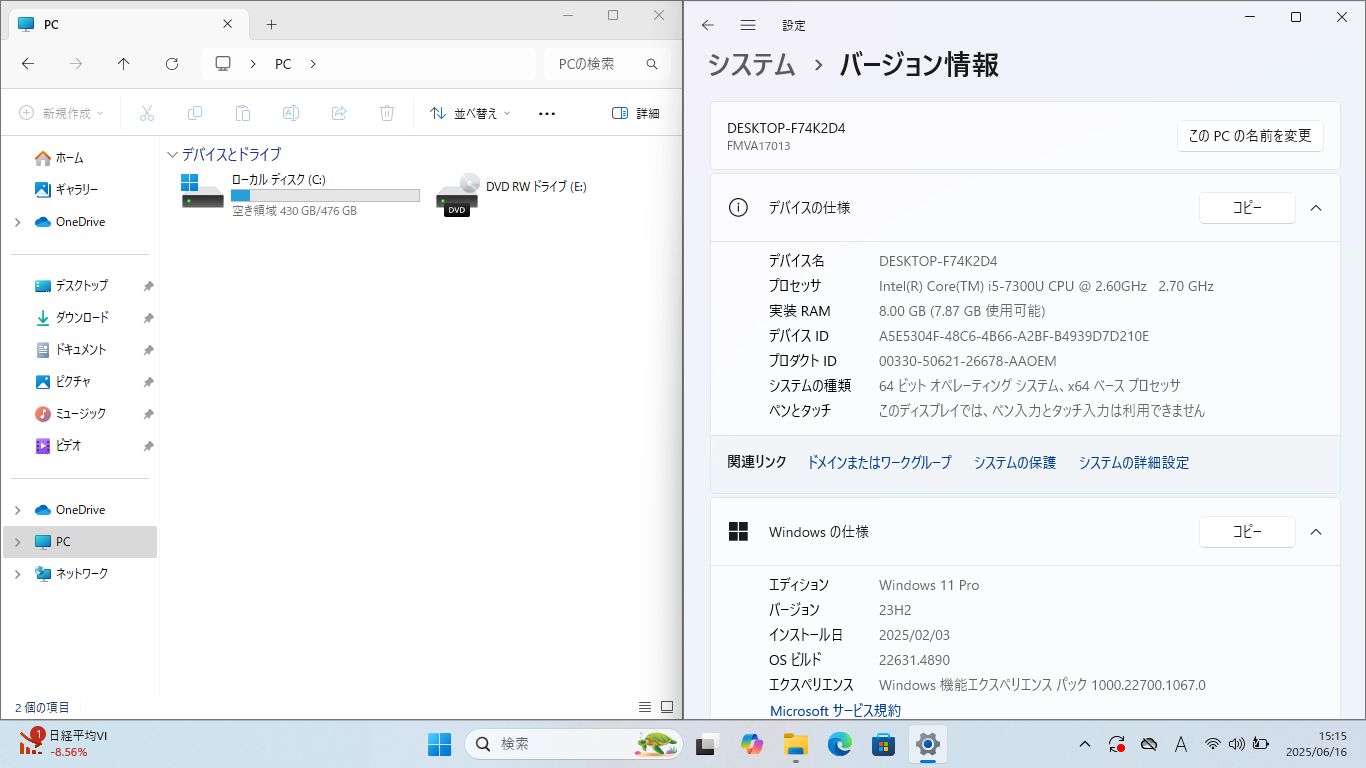
Task: Open a new File Explorer tab with plus
Action: [271, 24]
